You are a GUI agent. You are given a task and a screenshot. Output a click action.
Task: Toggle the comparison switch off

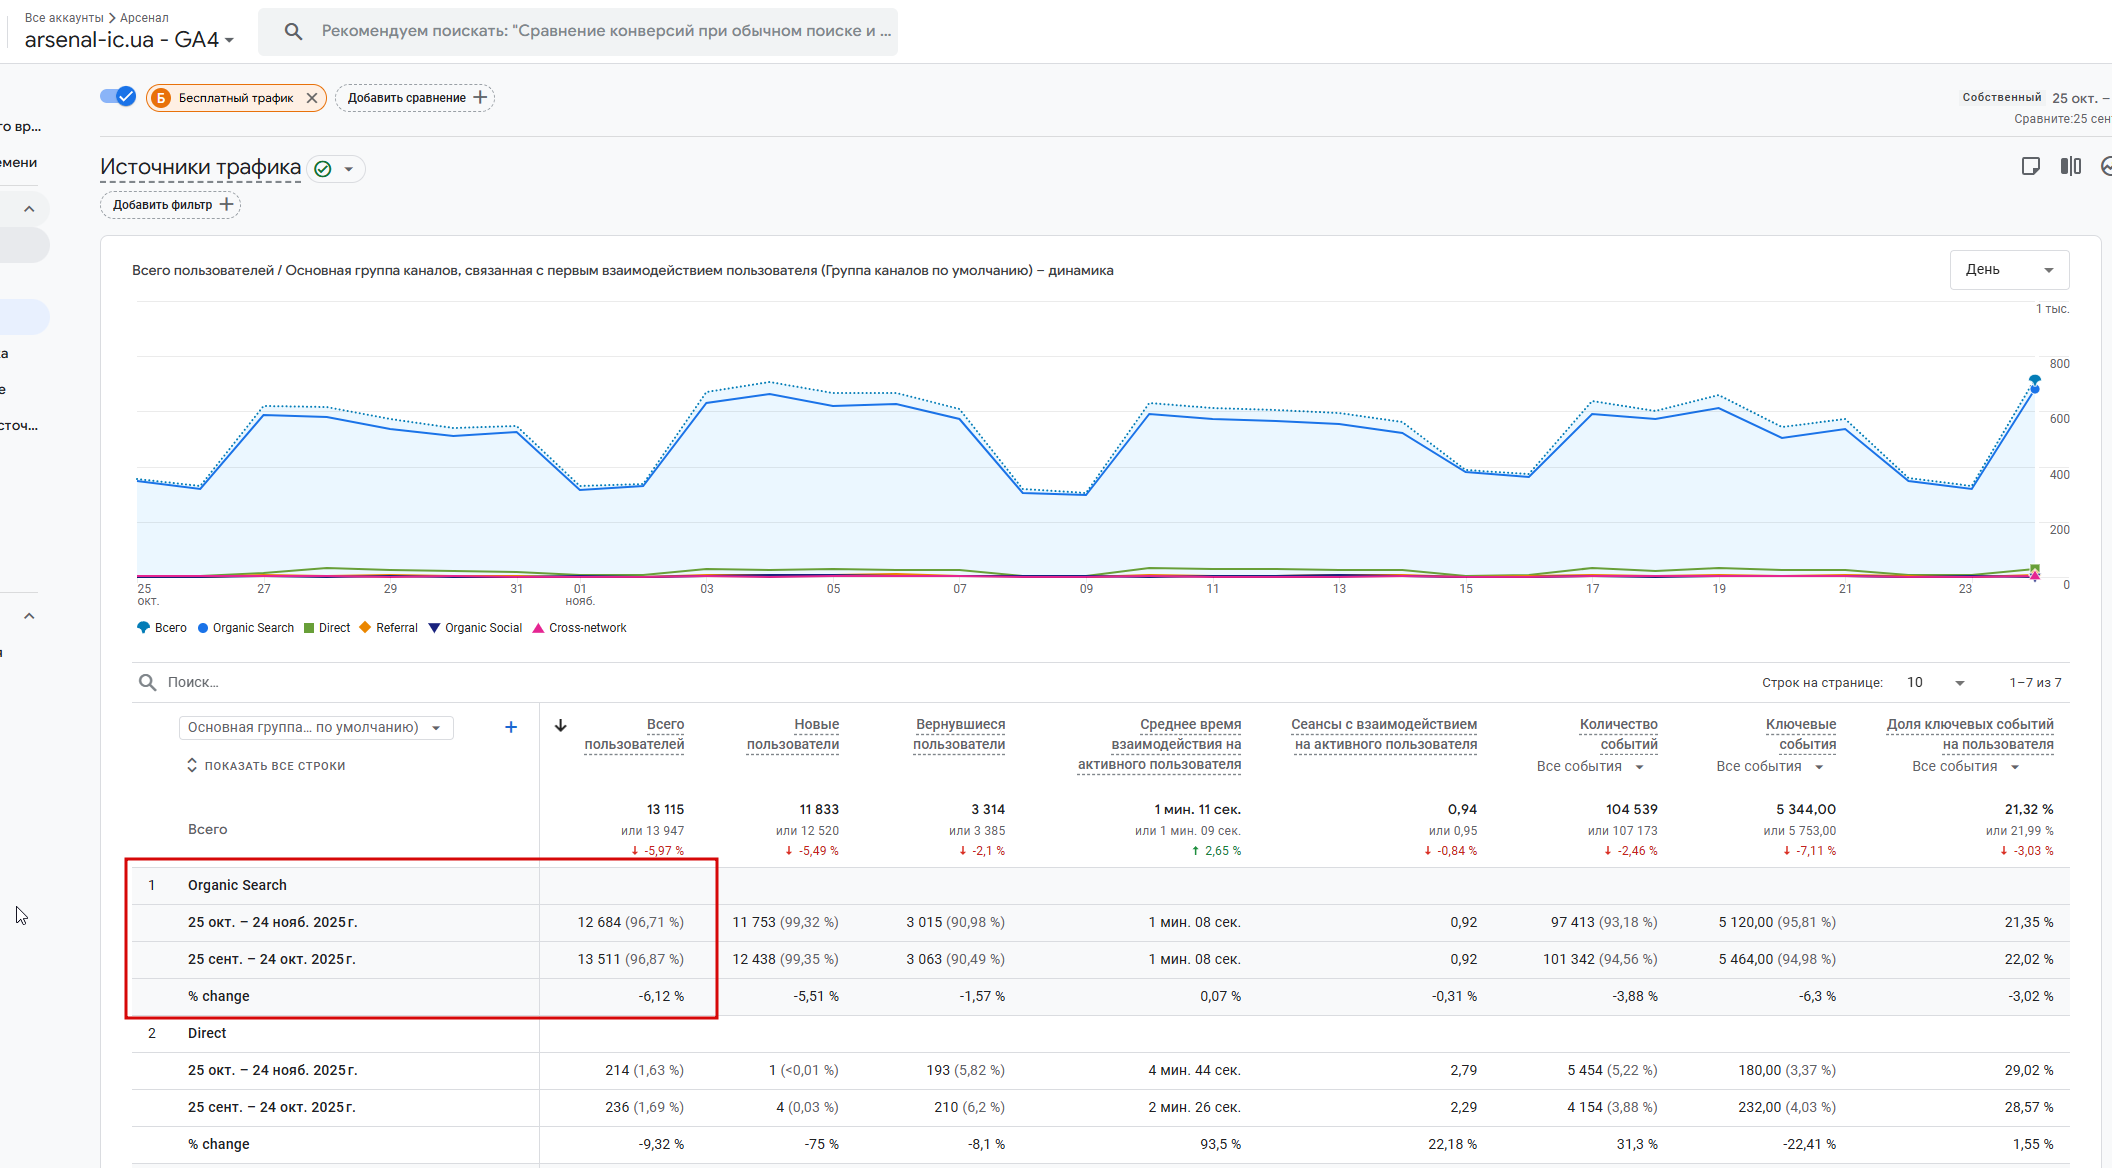pyautogui.click(x=118, y=97)
